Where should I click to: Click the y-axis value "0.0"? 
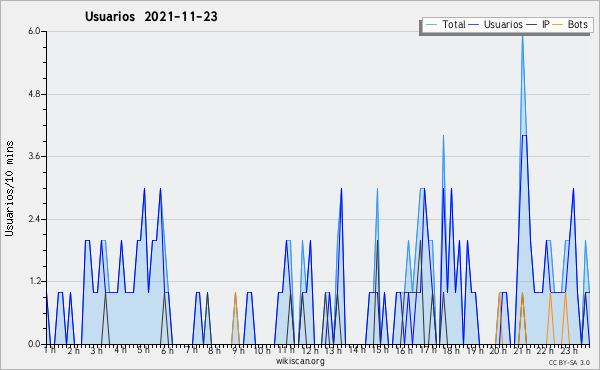point(34,344)
